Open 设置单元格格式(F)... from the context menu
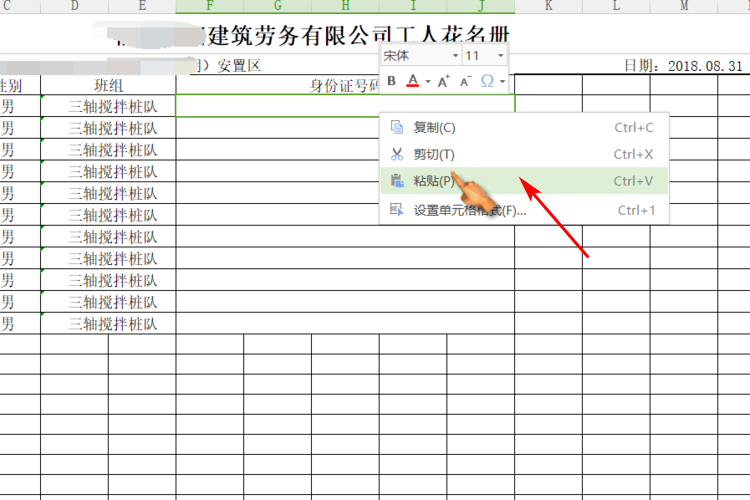The height and width of the screenshot is (500, 750). click(524, 210)
